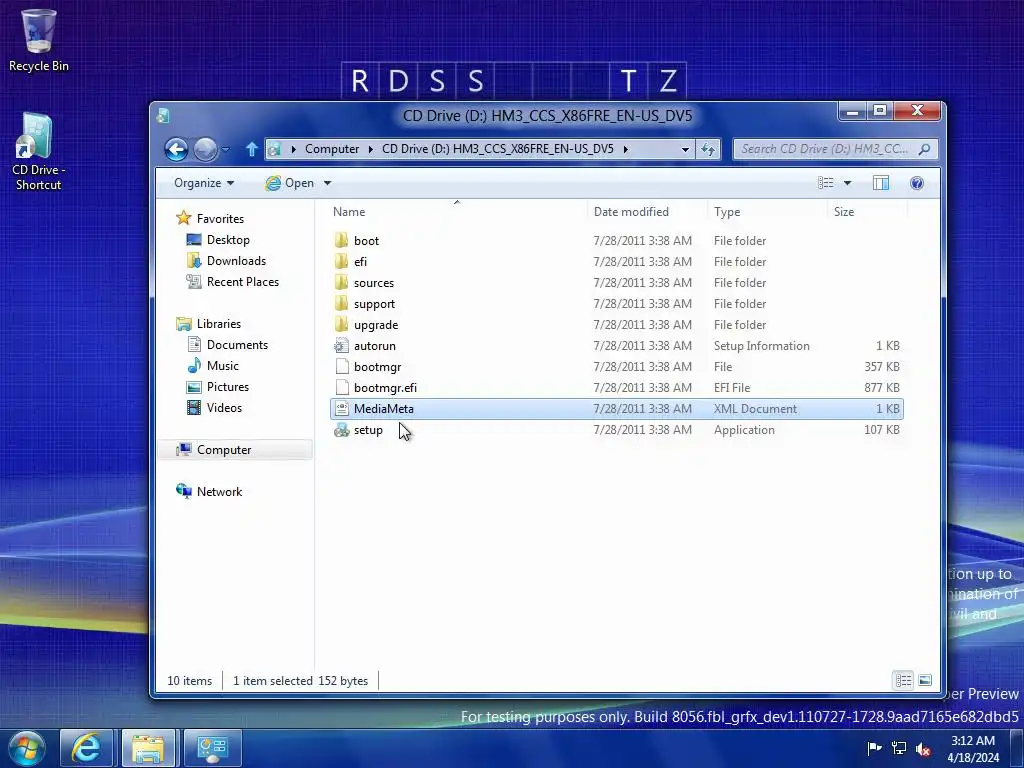Image resolution: width=1024 pixels, height=768 pixels.
Task: Open the Organize menu
Action: pyautogui.click(x=204, y=183)
